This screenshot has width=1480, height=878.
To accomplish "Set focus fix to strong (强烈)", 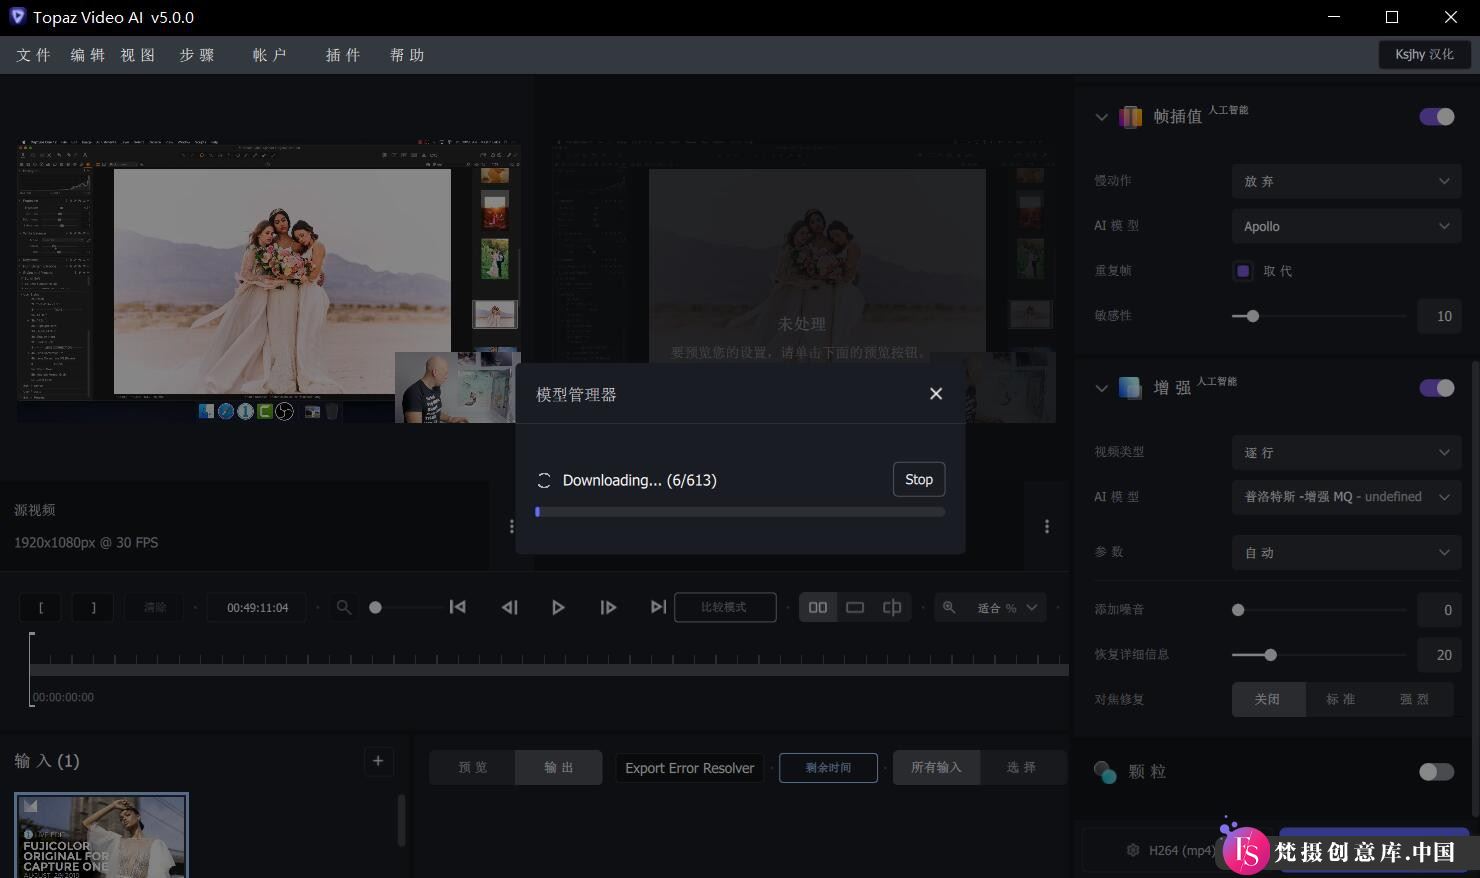I will click(1415, 699).
